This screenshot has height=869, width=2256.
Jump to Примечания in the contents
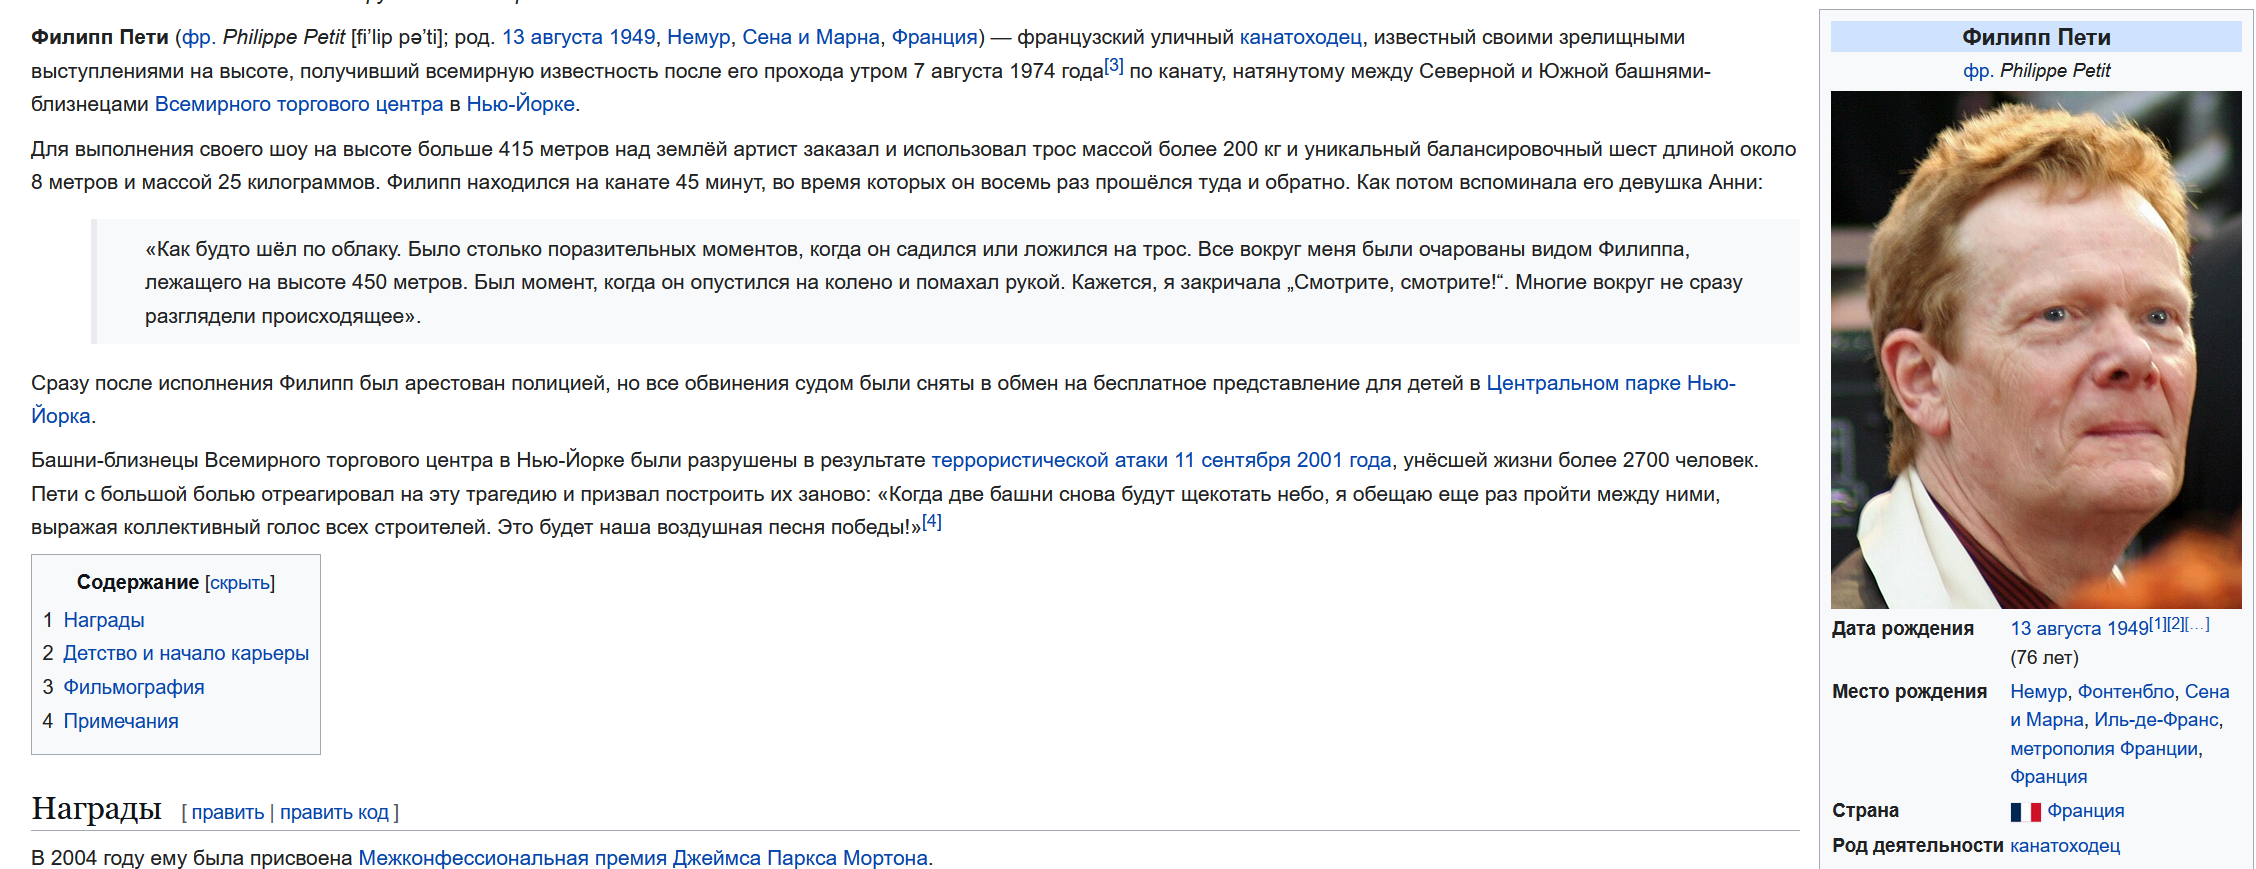pos(121,721)
